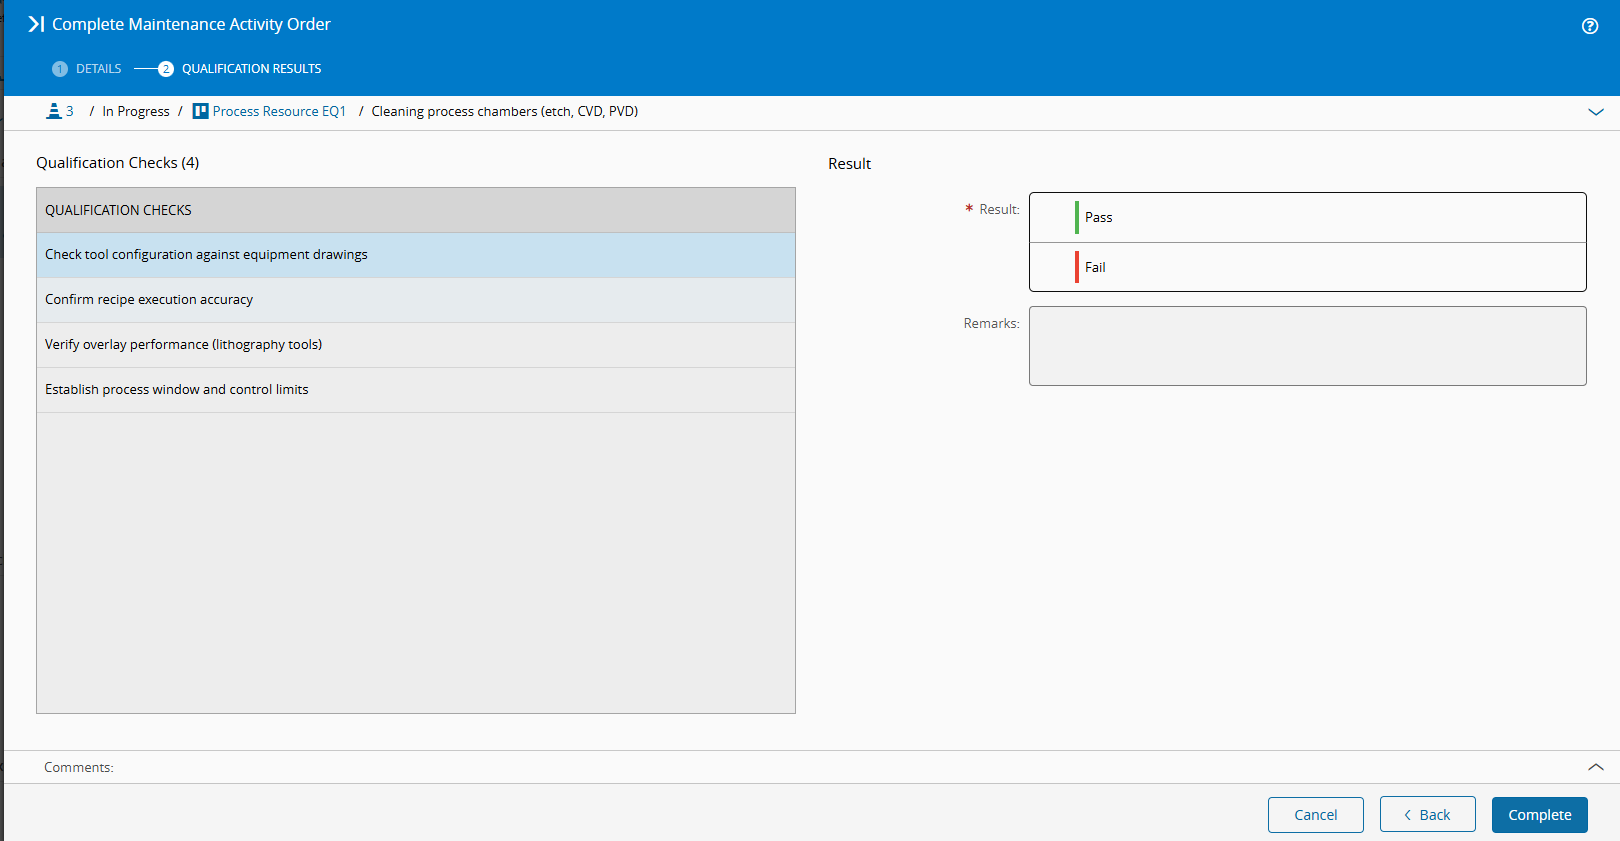Open the Qualification Results step
Image resolution: width=1620 pixels, height=841 pixels.
251,69
